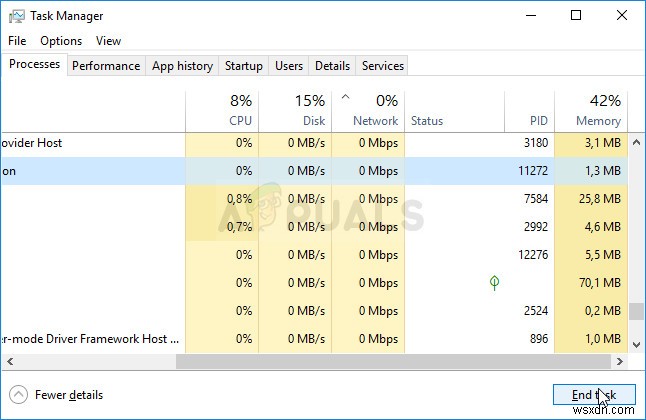Viewport: 646px width, 420px height.
Task: Go to the Details tab
Action: pyautogui.click(x=332, y=66)
